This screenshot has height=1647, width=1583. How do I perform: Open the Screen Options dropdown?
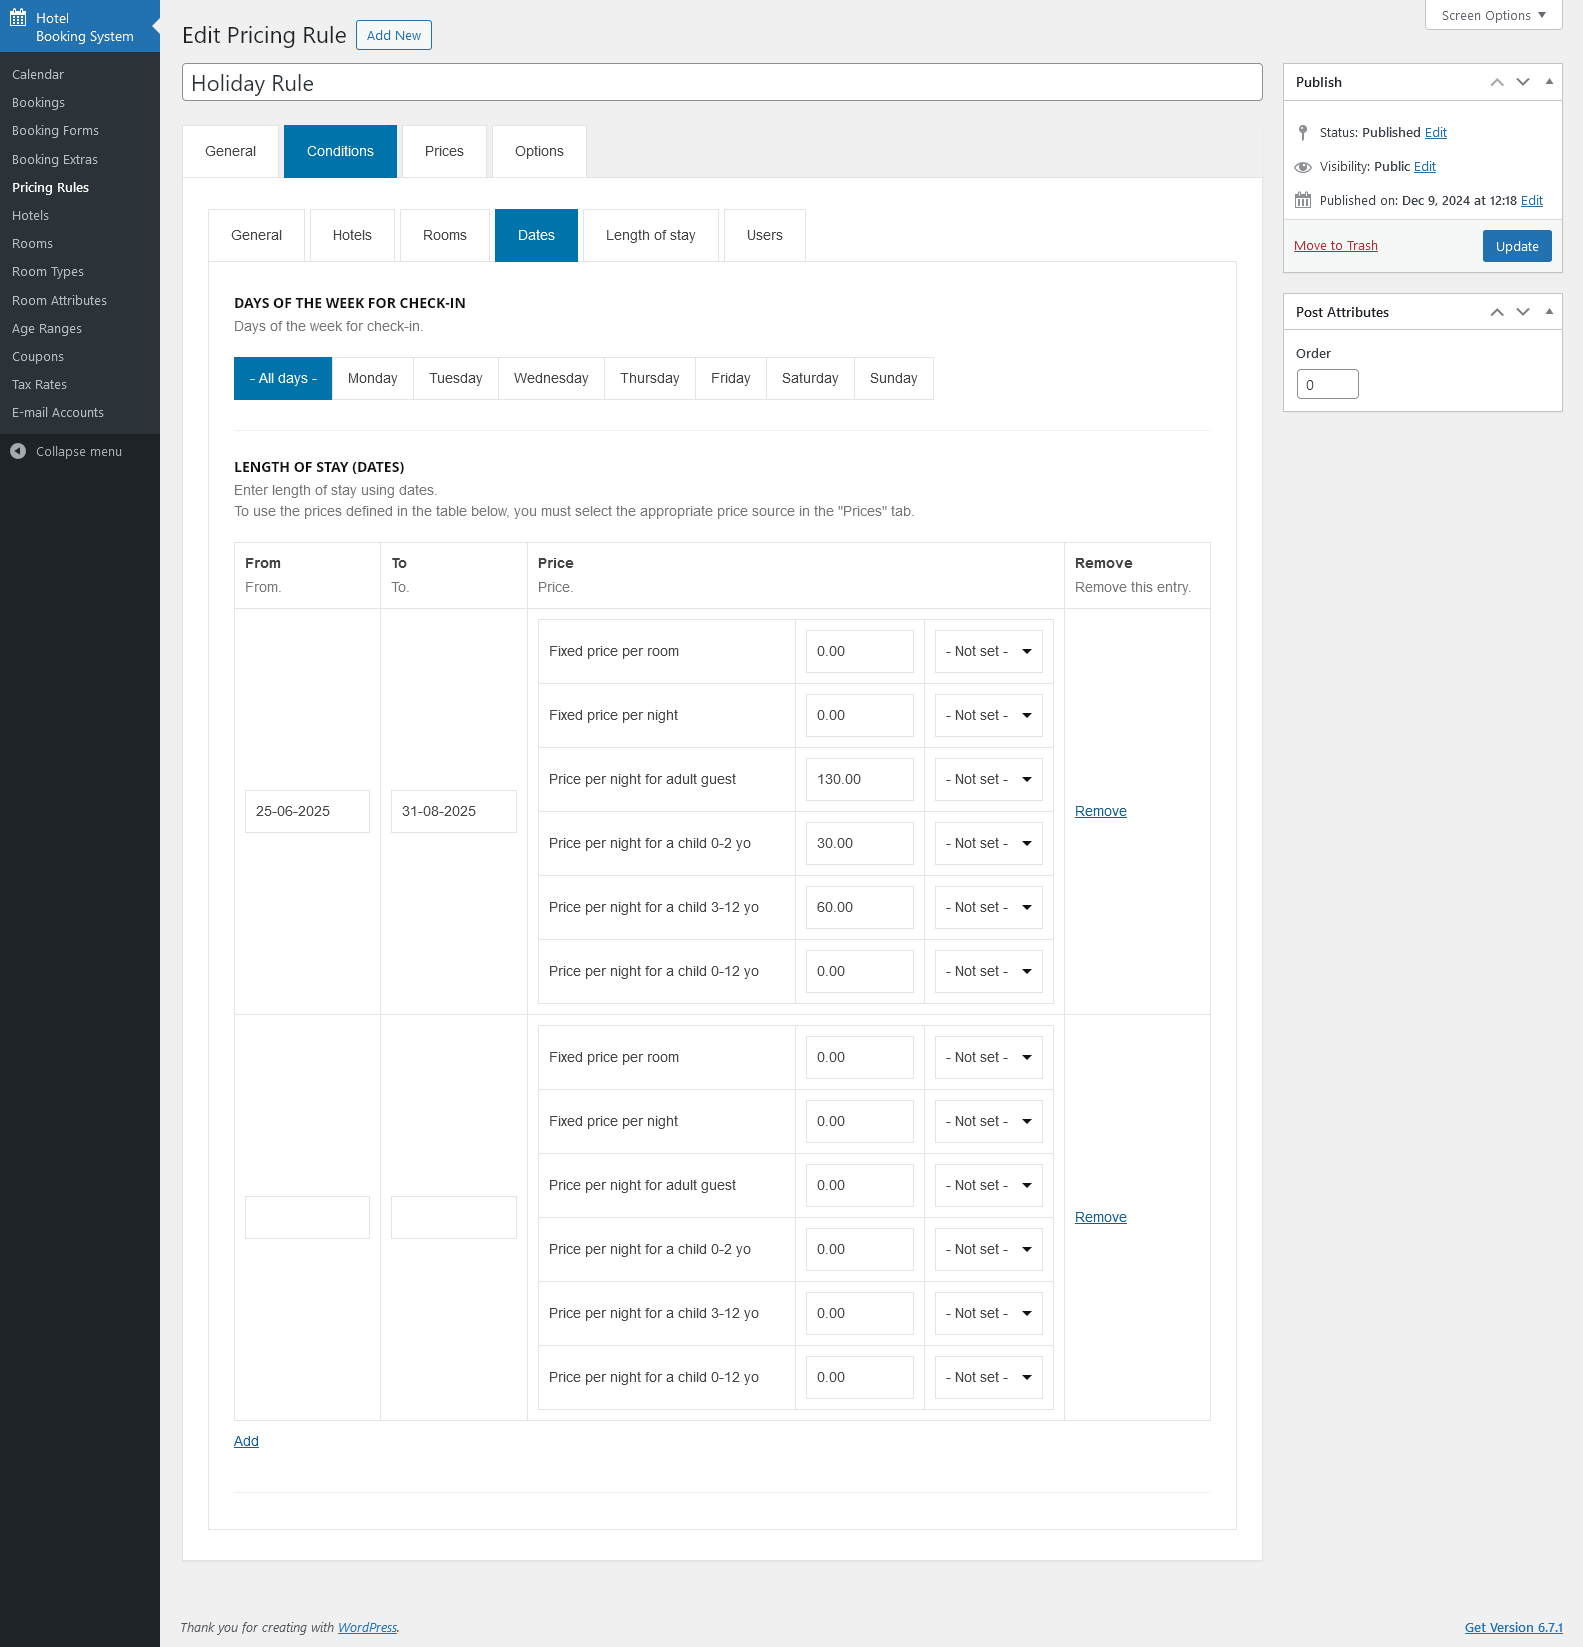click(x=1493, y=15)
